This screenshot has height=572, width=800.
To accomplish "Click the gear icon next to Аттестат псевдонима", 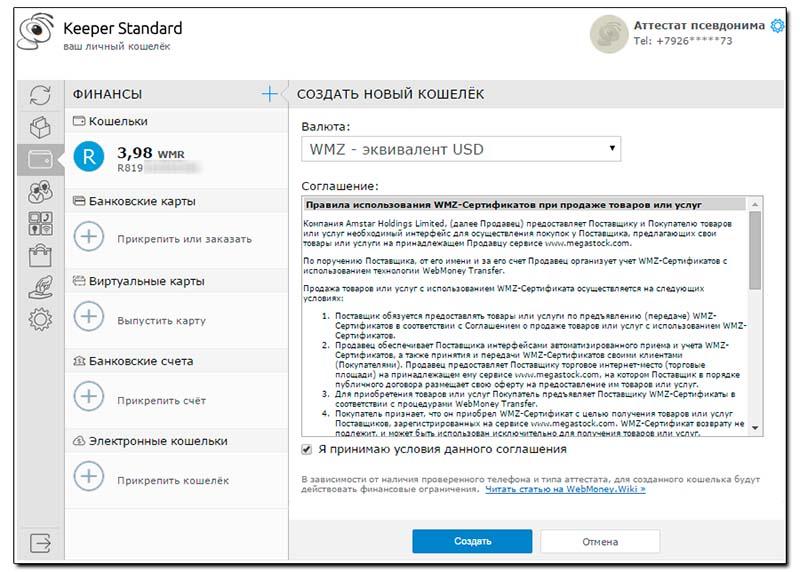I will 777,26.
